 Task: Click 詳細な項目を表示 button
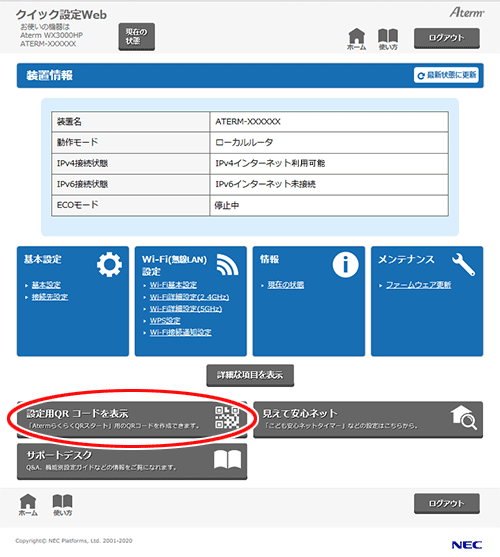click(x=250, y=375)
